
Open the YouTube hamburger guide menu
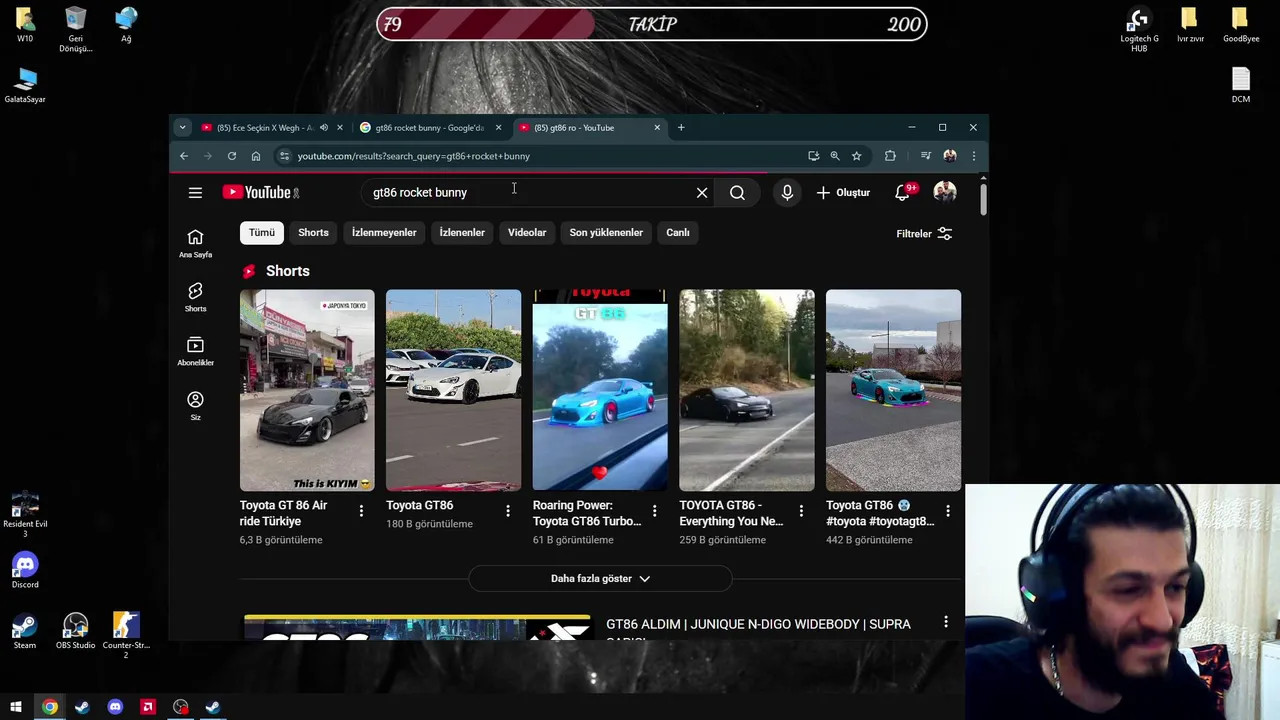click(195, 192)
